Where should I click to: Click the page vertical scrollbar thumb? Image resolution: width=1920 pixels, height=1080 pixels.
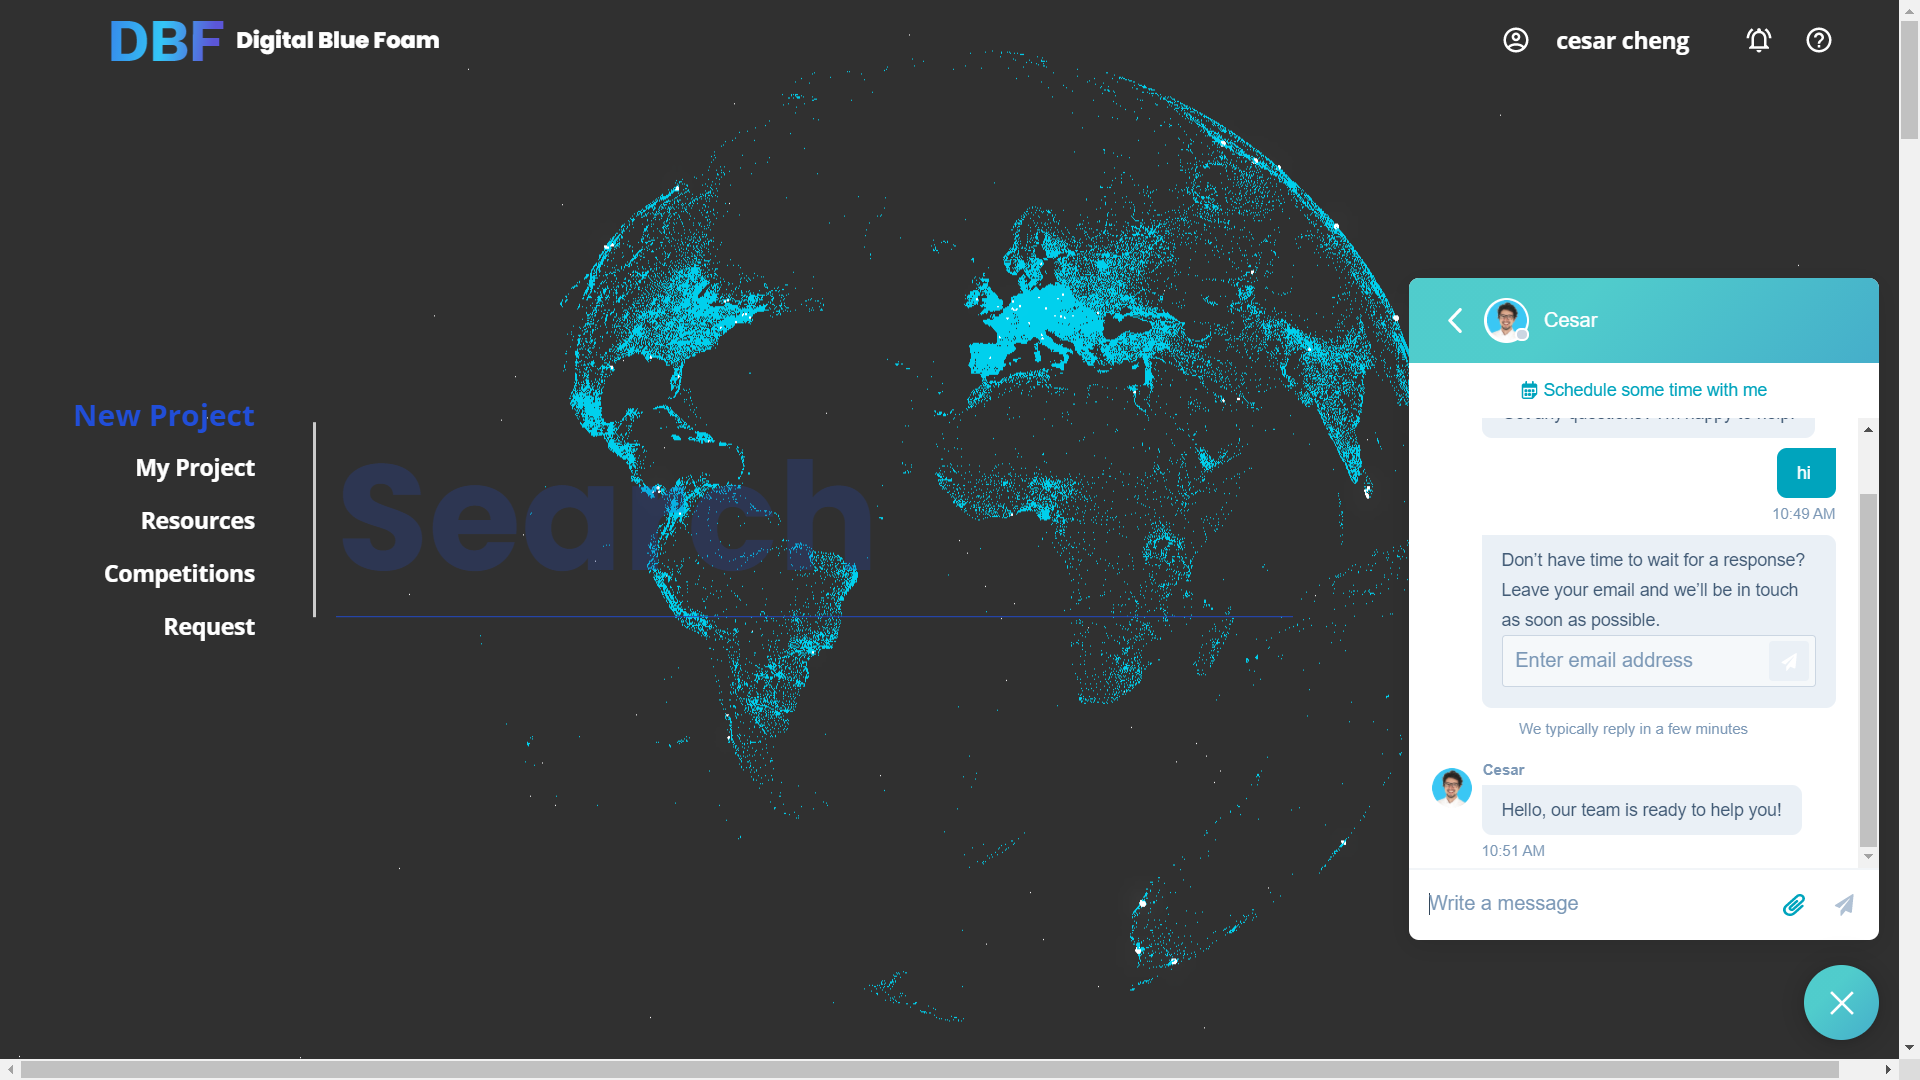[x=1909, y=80]
